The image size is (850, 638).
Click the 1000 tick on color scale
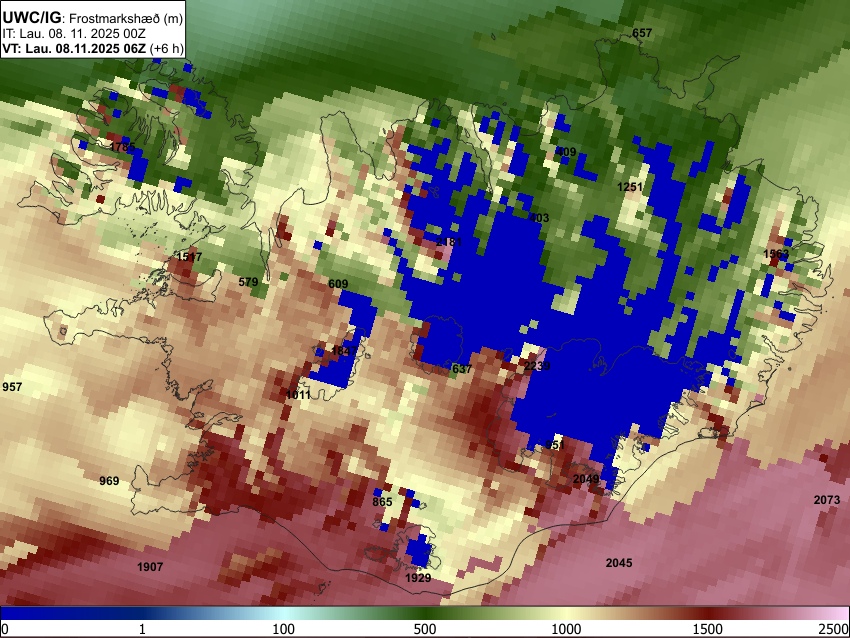(566, 629)
